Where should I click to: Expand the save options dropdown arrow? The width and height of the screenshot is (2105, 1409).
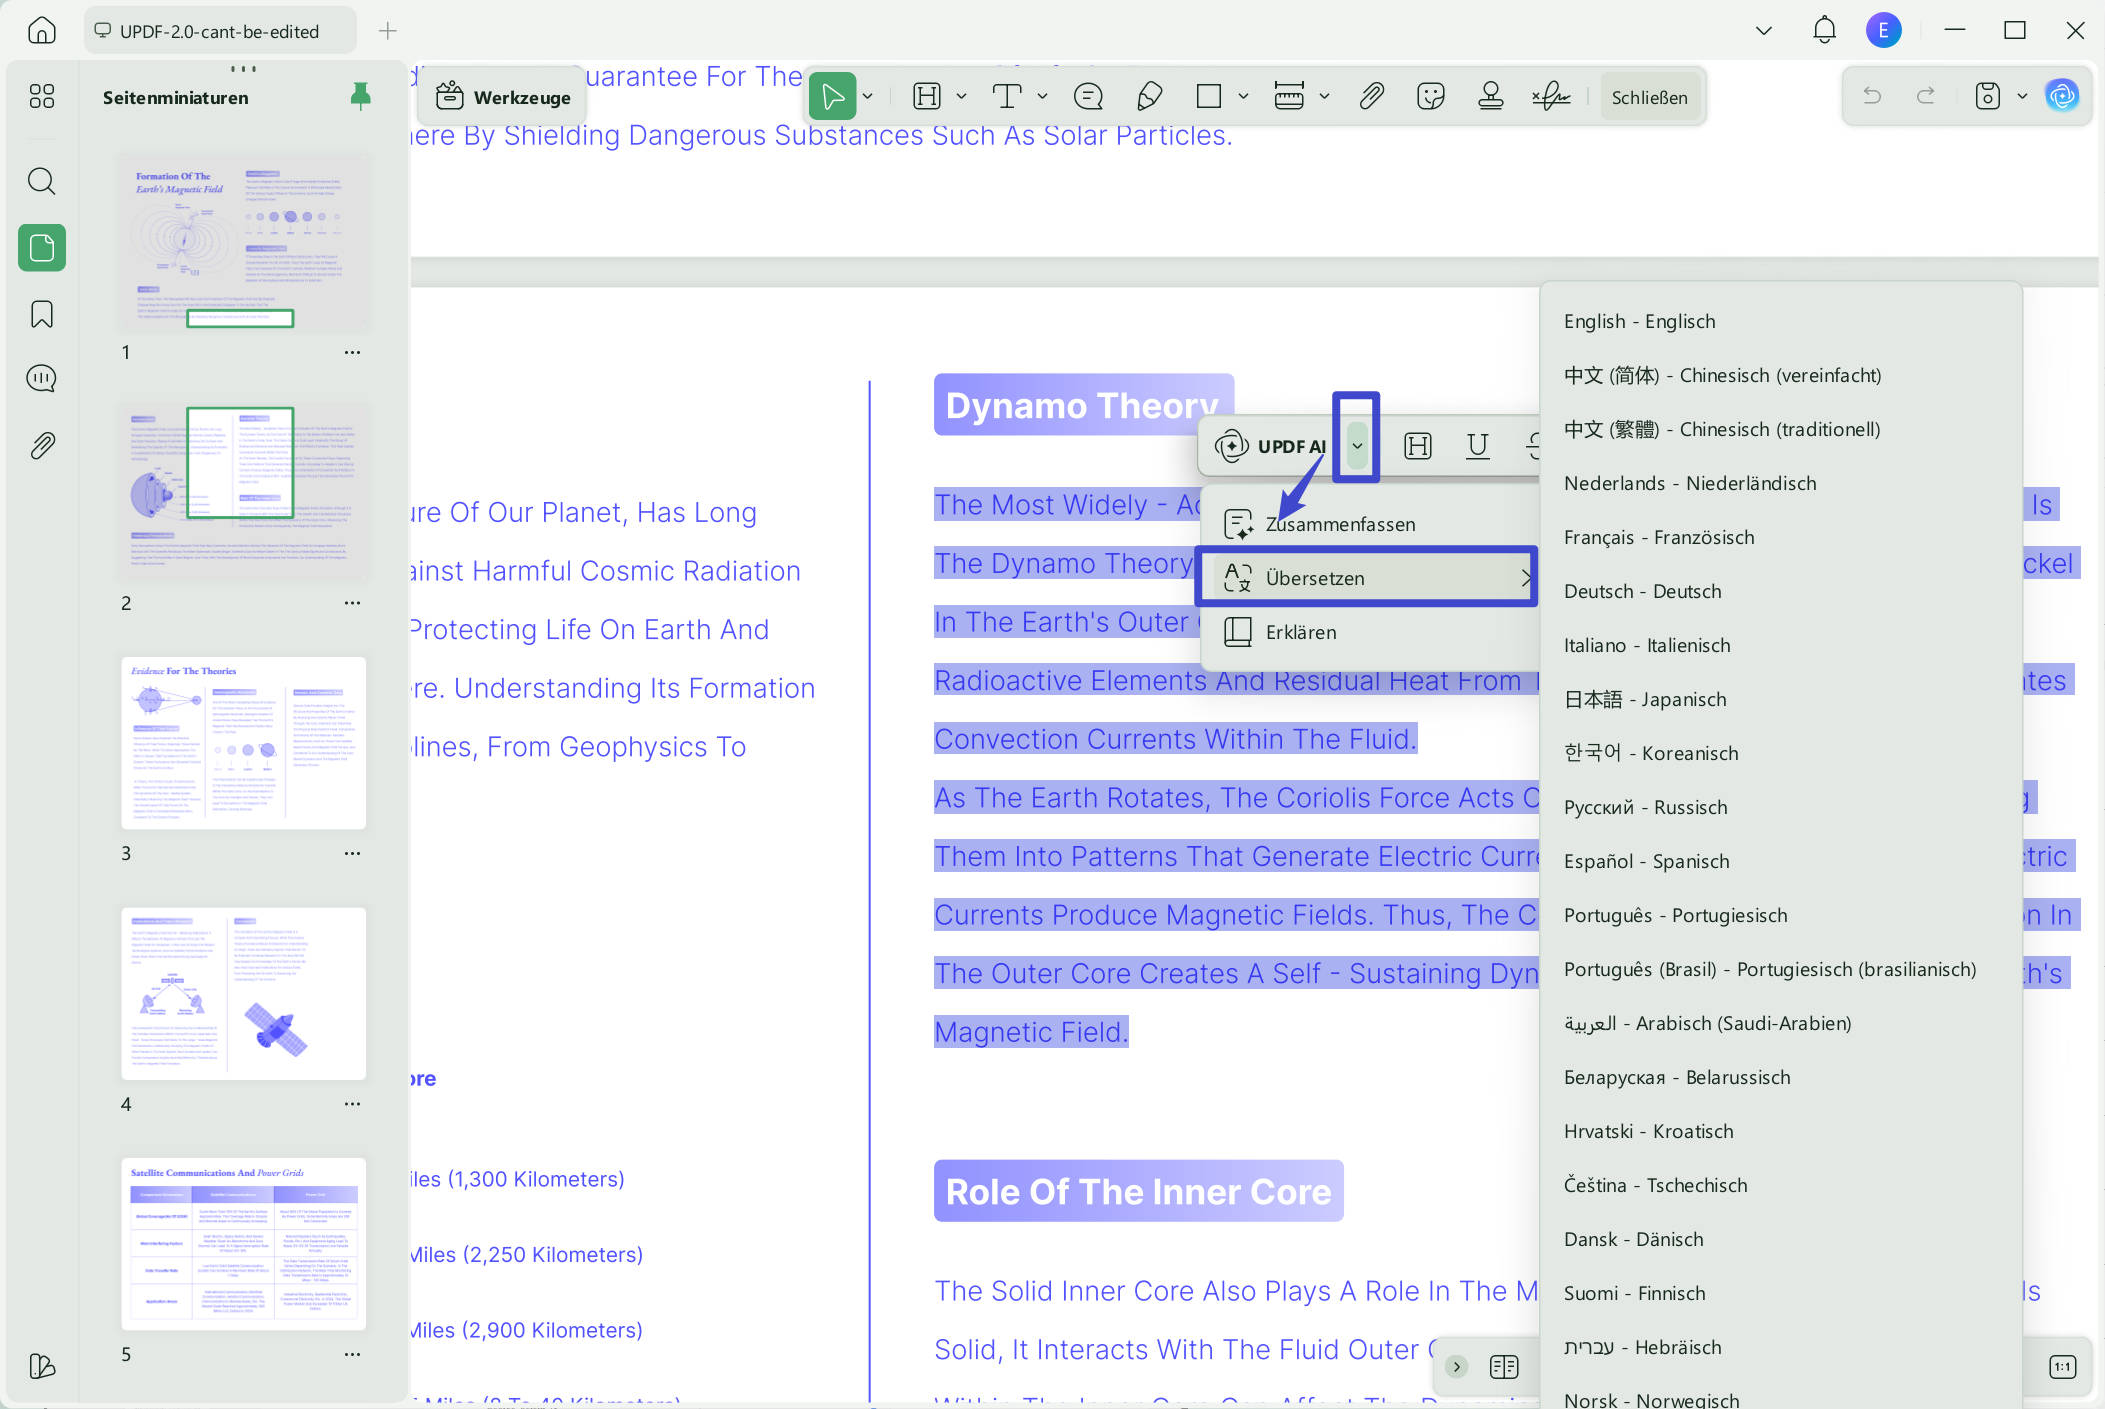[2022, 97]
